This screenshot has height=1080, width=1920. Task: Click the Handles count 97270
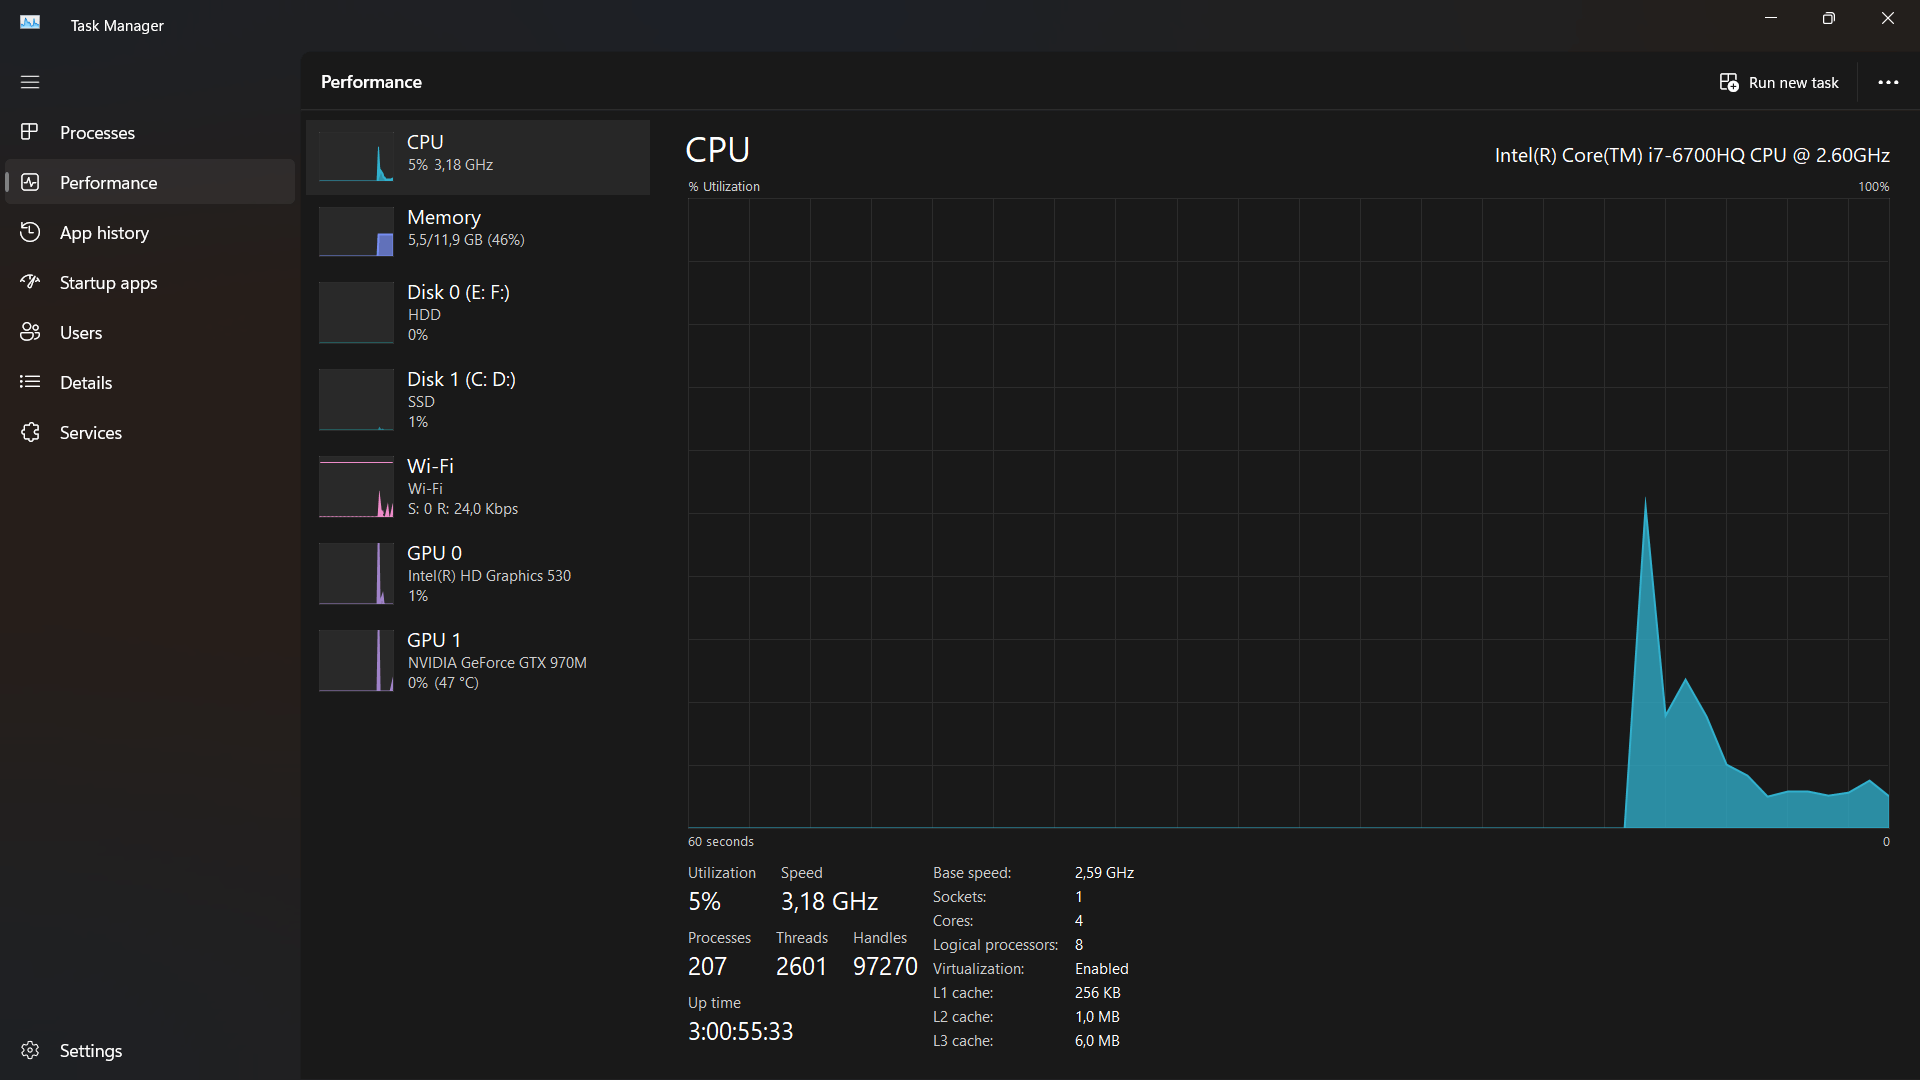click(x=885, y=966)
